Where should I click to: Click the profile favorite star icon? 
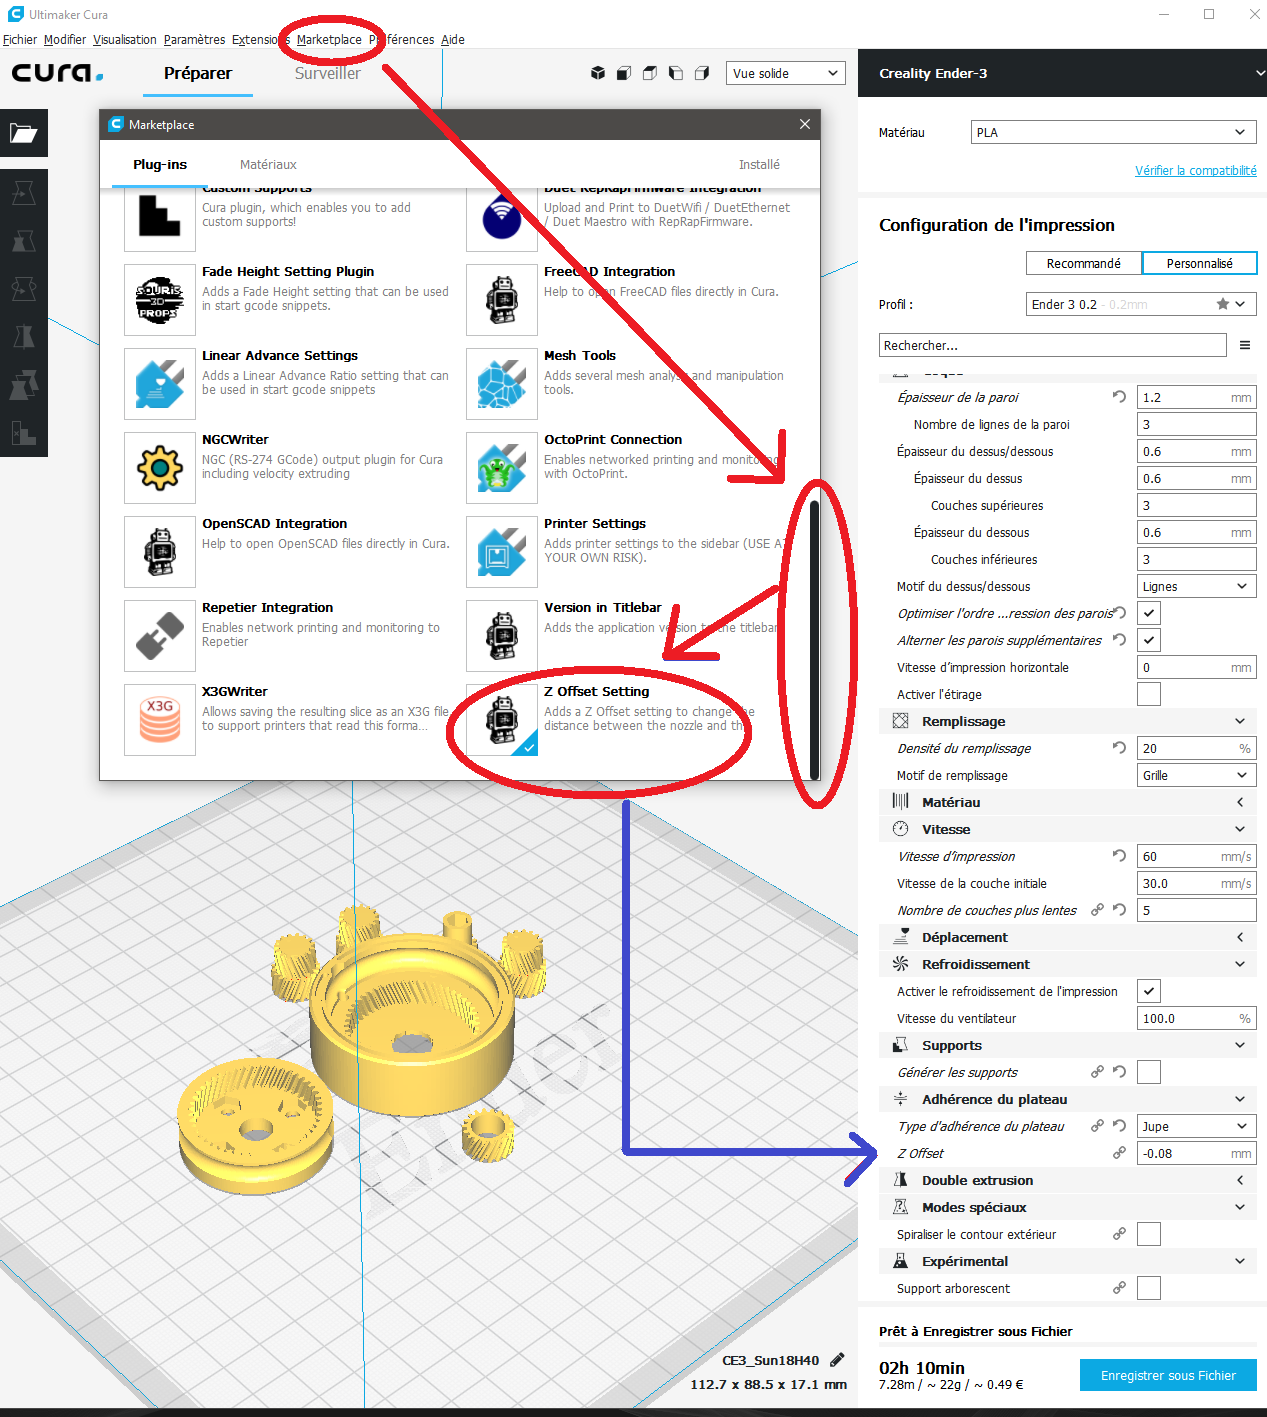tap(1222, 304)
